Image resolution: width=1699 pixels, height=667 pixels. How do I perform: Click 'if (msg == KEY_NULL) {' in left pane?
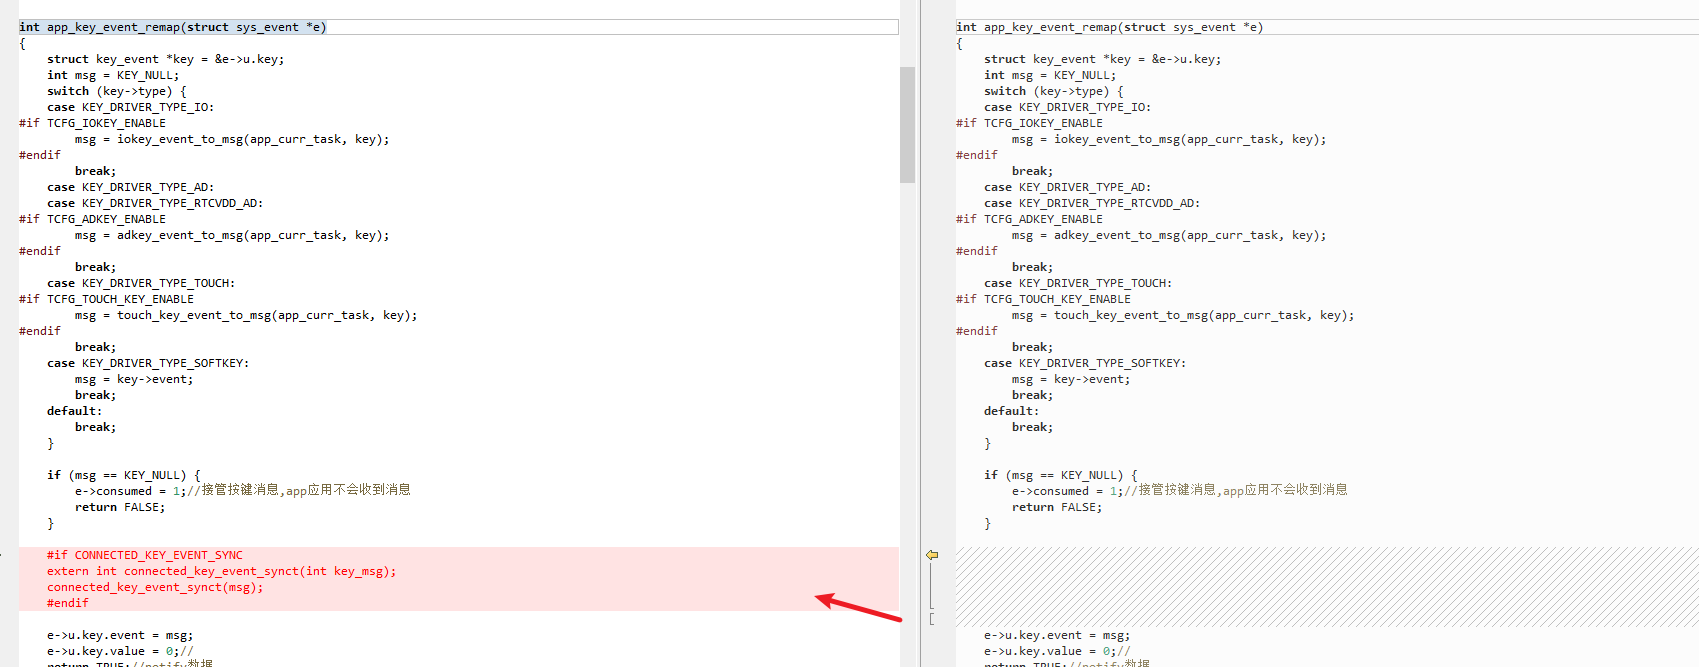(124, 475)
